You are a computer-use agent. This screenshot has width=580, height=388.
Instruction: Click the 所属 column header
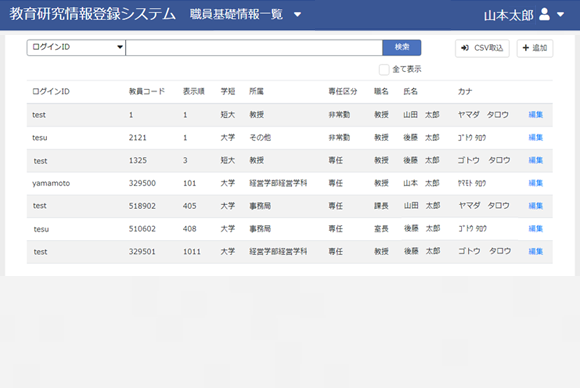click(x=256, y=91)
